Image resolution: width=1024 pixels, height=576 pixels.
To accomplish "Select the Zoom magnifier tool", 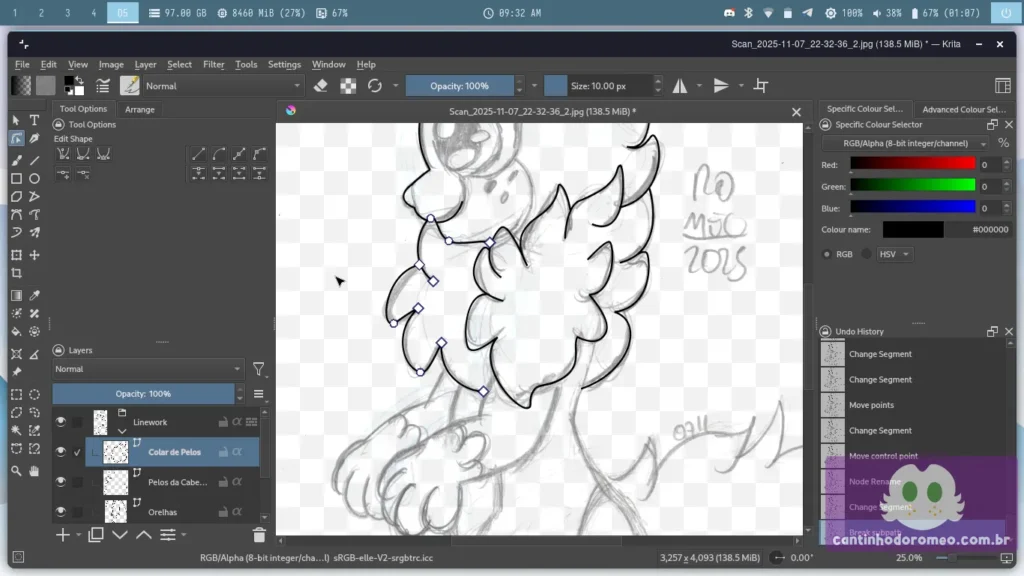I will tap(16, 471).
